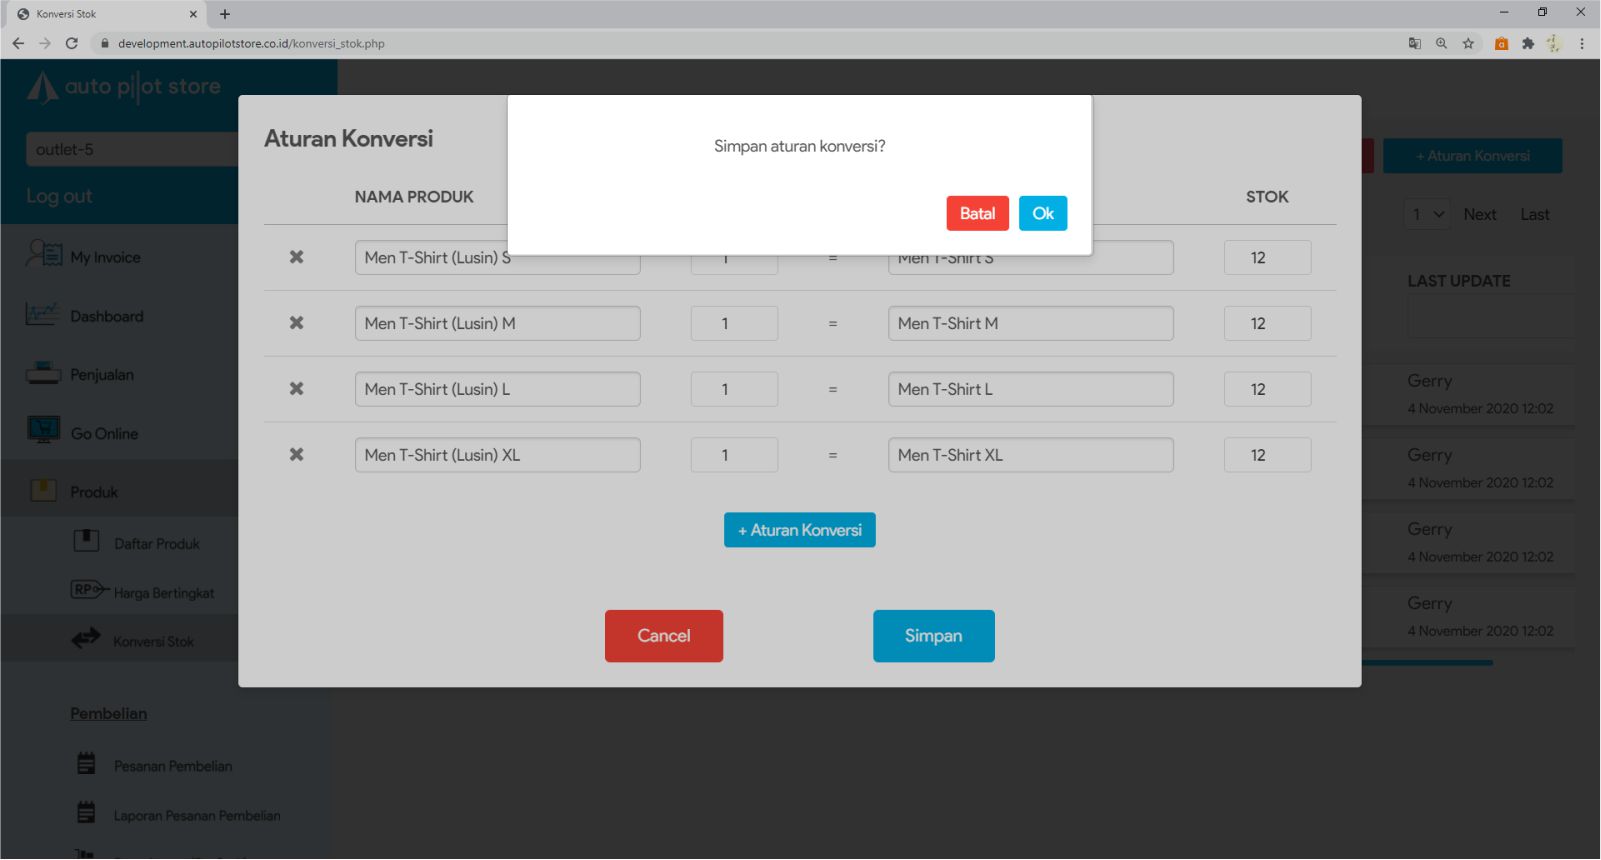Click the browser zoom magnifier icon
The image size is (1601, 860).
tap(1441, 43)
